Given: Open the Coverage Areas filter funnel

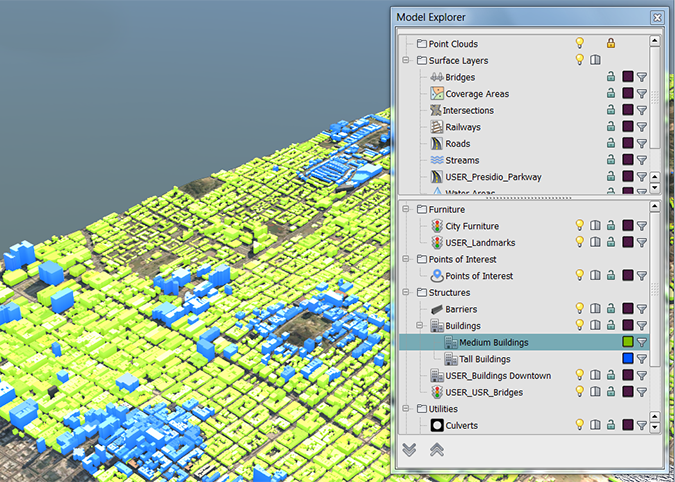Looking at the screenshot, I should [642, 93].
